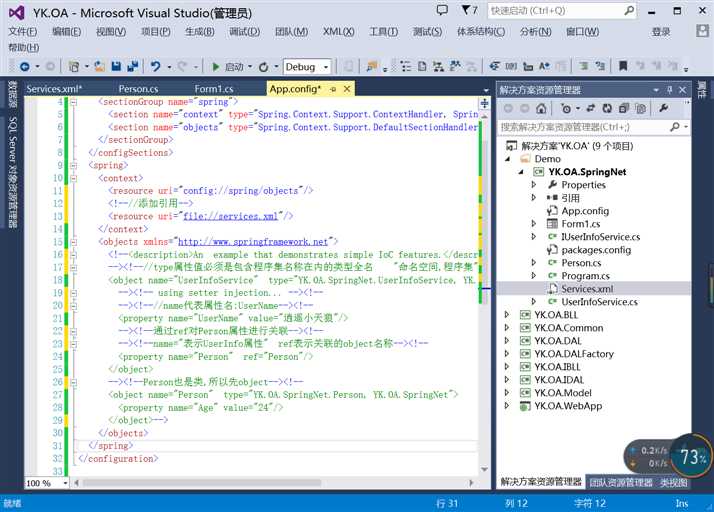Click the feedback speech bubble icon
The image size is (714, 512).
pyautogui.click(x=442, y=10)
